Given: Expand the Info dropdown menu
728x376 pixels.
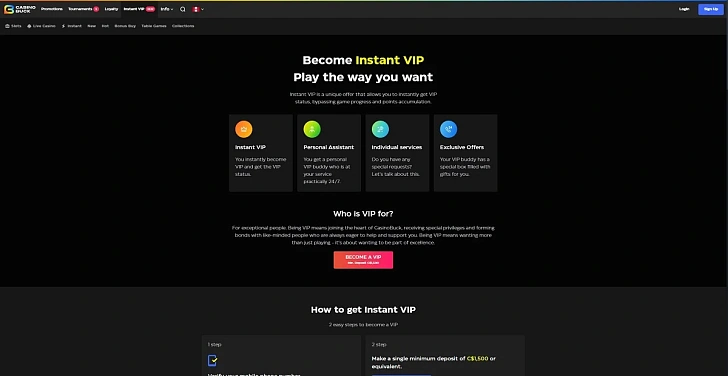Looking at the screenshot, I should pyautogui.click(x=167, y=9).
